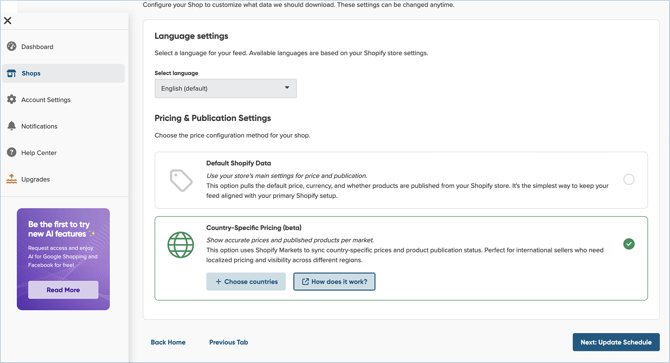This screenshot has width=670, height=363.
Task: Proceed with Next: Update Schedule button
Action: tap(616, 342)
